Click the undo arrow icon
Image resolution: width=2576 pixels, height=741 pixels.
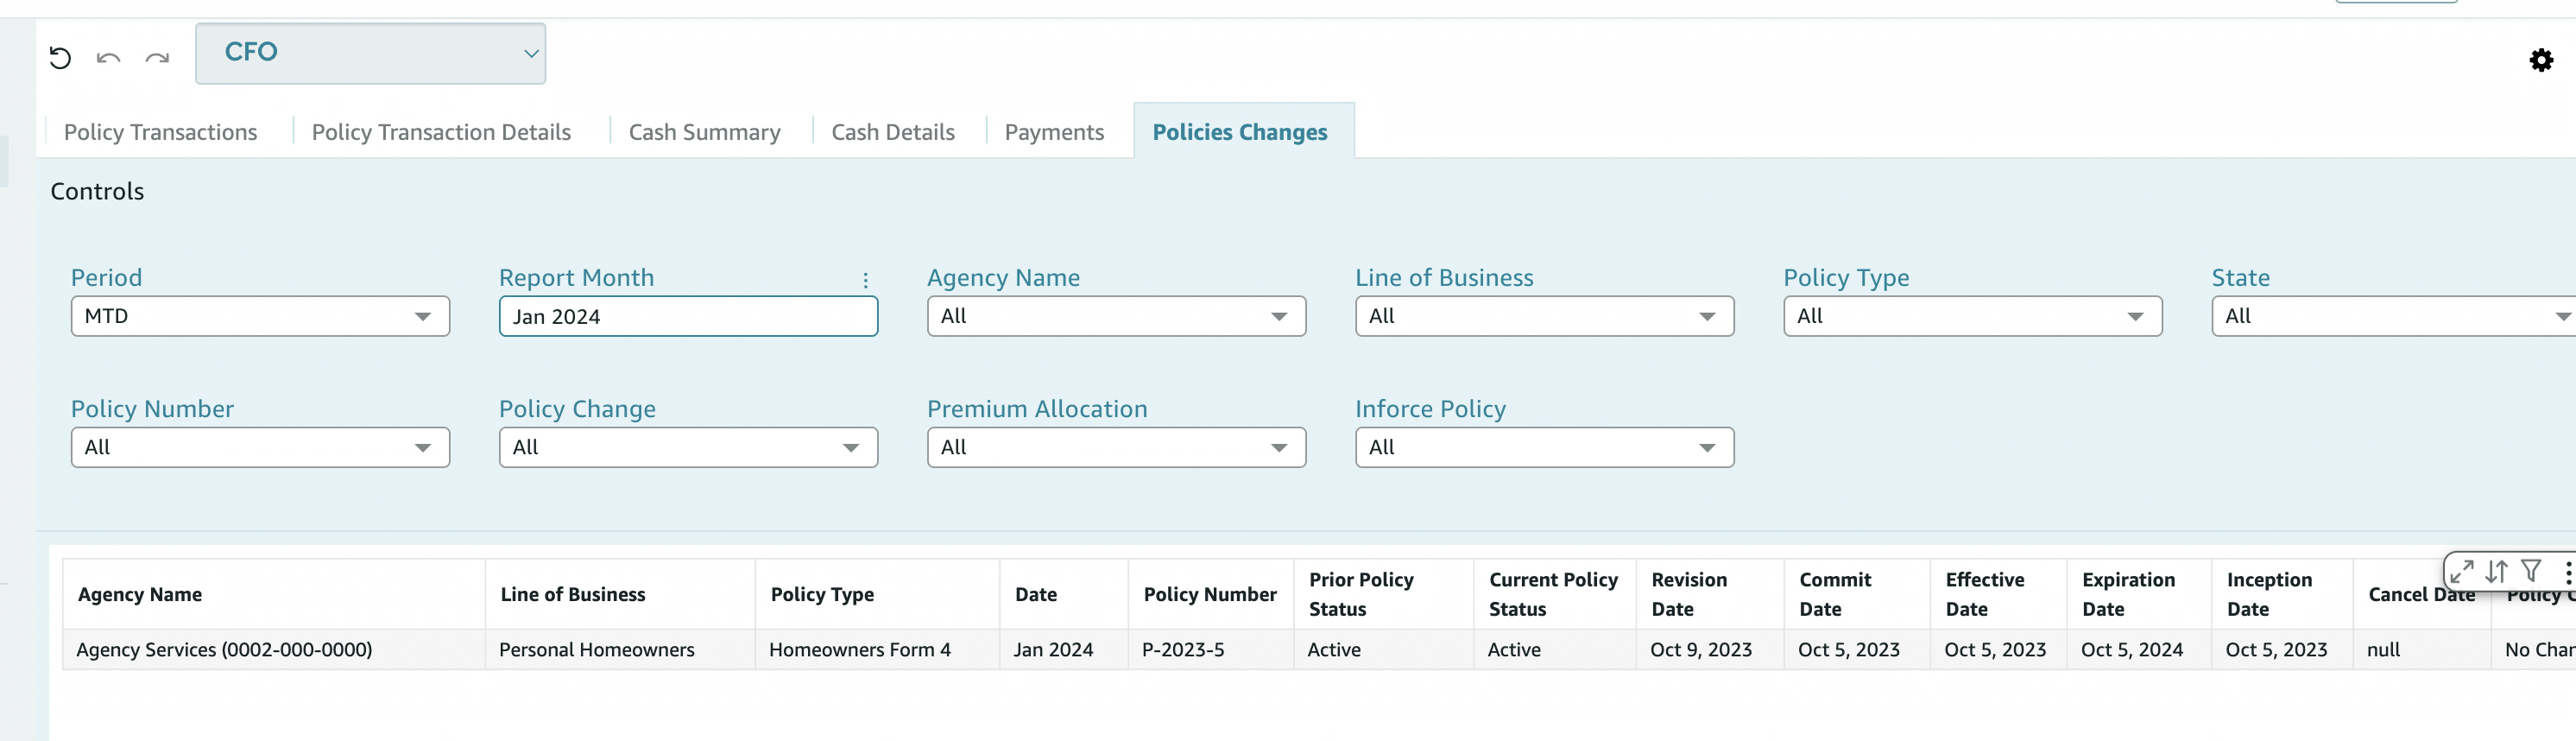pyautogui.click(x=108, y=58)
